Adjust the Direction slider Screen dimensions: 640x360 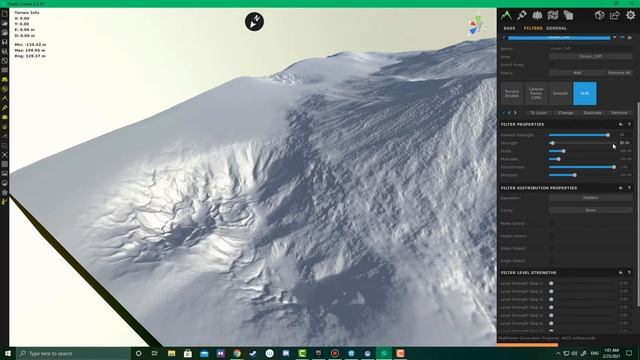pos(581,175)
